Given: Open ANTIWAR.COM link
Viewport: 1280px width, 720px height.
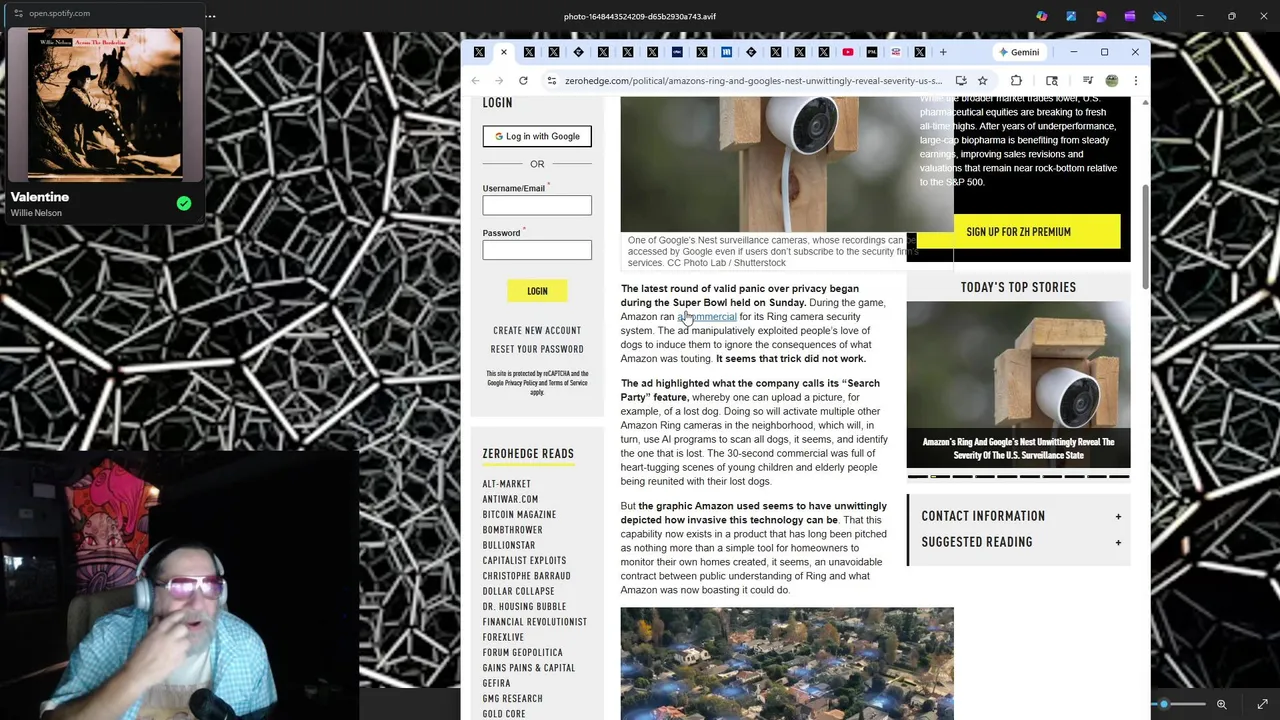Looking at the screenshot, I should pyautogui.click(x=510, y=499).
